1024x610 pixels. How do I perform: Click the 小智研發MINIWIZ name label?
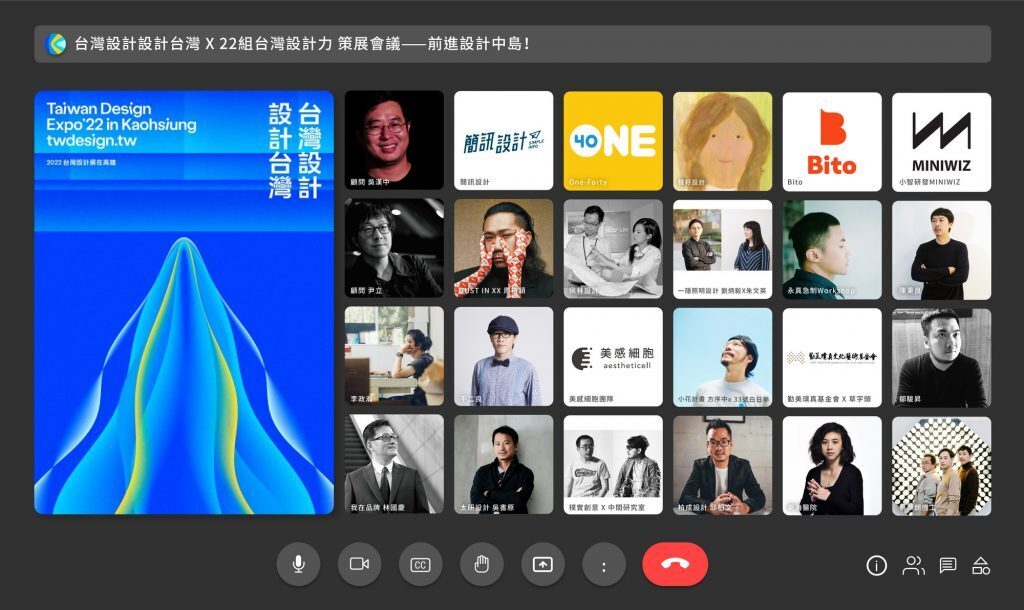coord(929,182)
